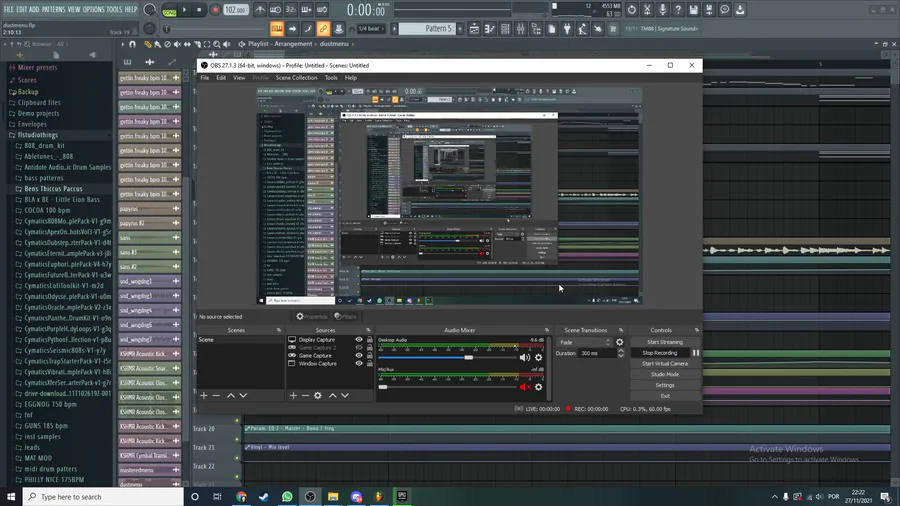Open the mixer from FL Studio toolbar
The width and height of the screenshot is (900, 506).
click(x=521, y=29)
